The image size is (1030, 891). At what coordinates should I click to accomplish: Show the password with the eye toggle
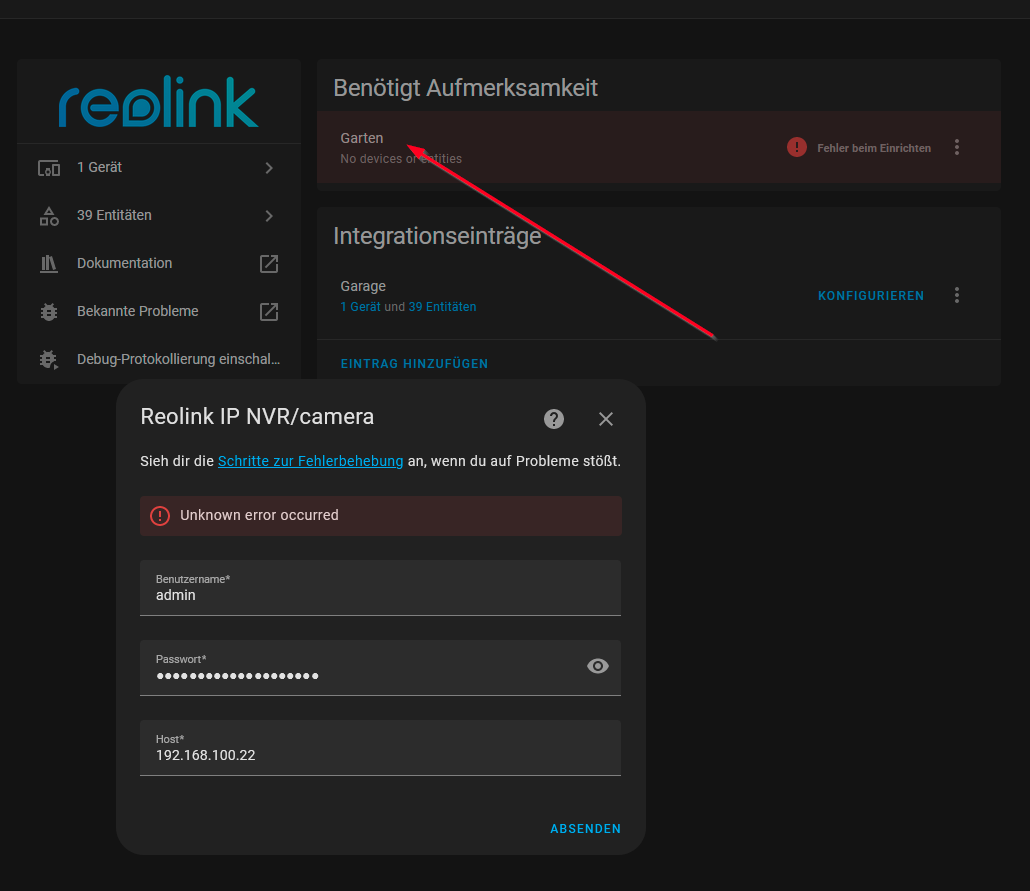[x=597, y=666]
